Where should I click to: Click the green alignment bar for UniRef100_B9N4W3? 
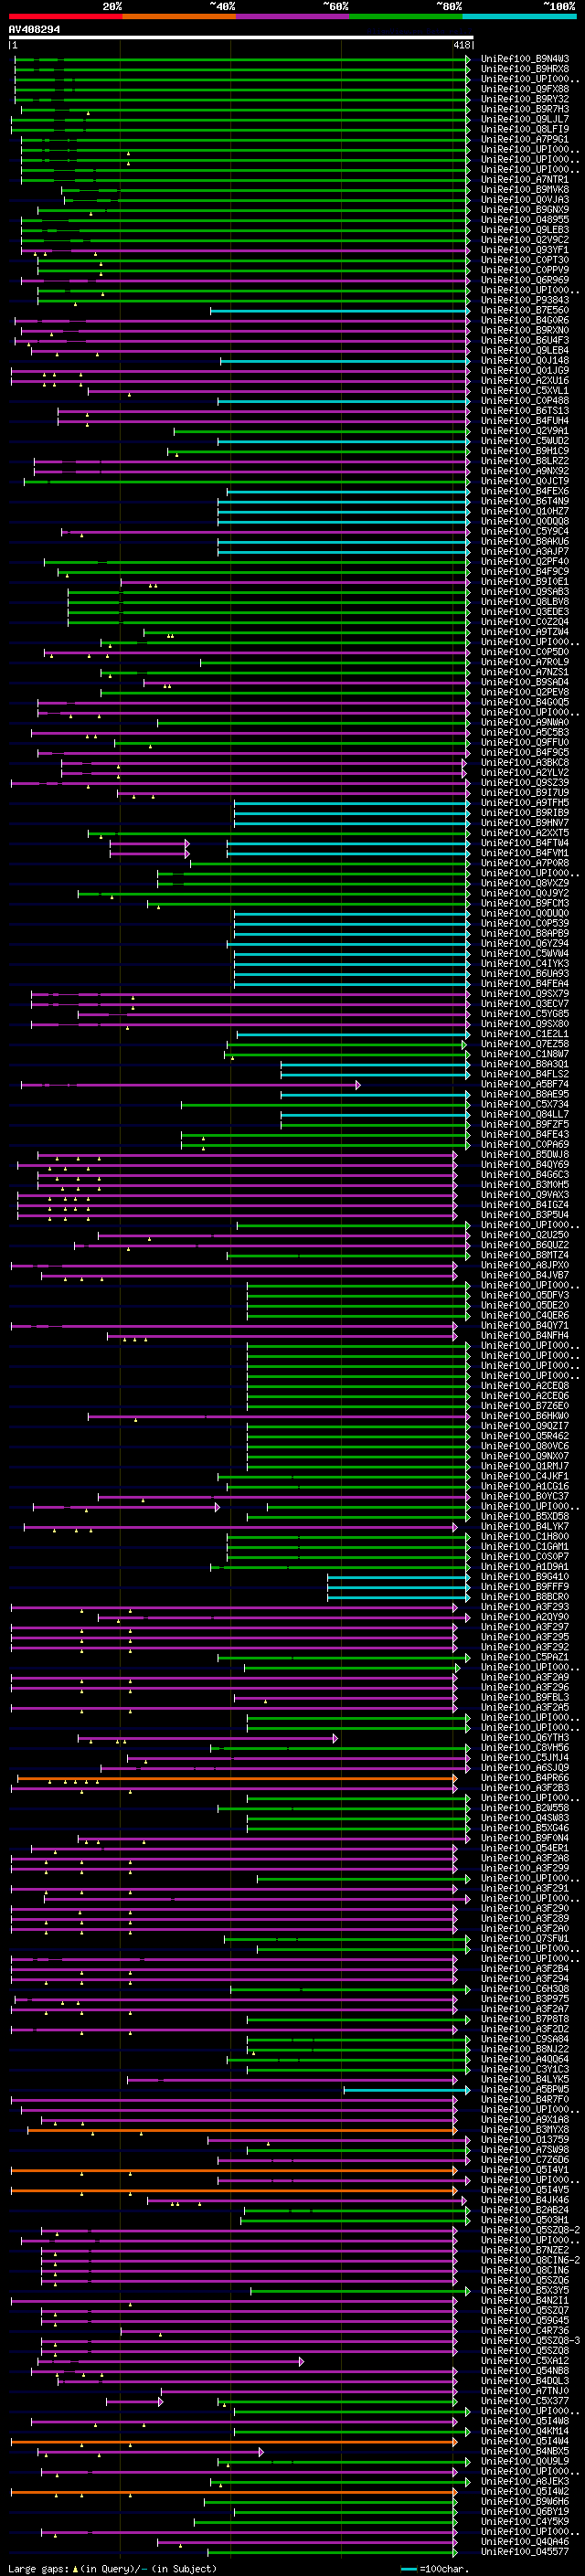242,59
